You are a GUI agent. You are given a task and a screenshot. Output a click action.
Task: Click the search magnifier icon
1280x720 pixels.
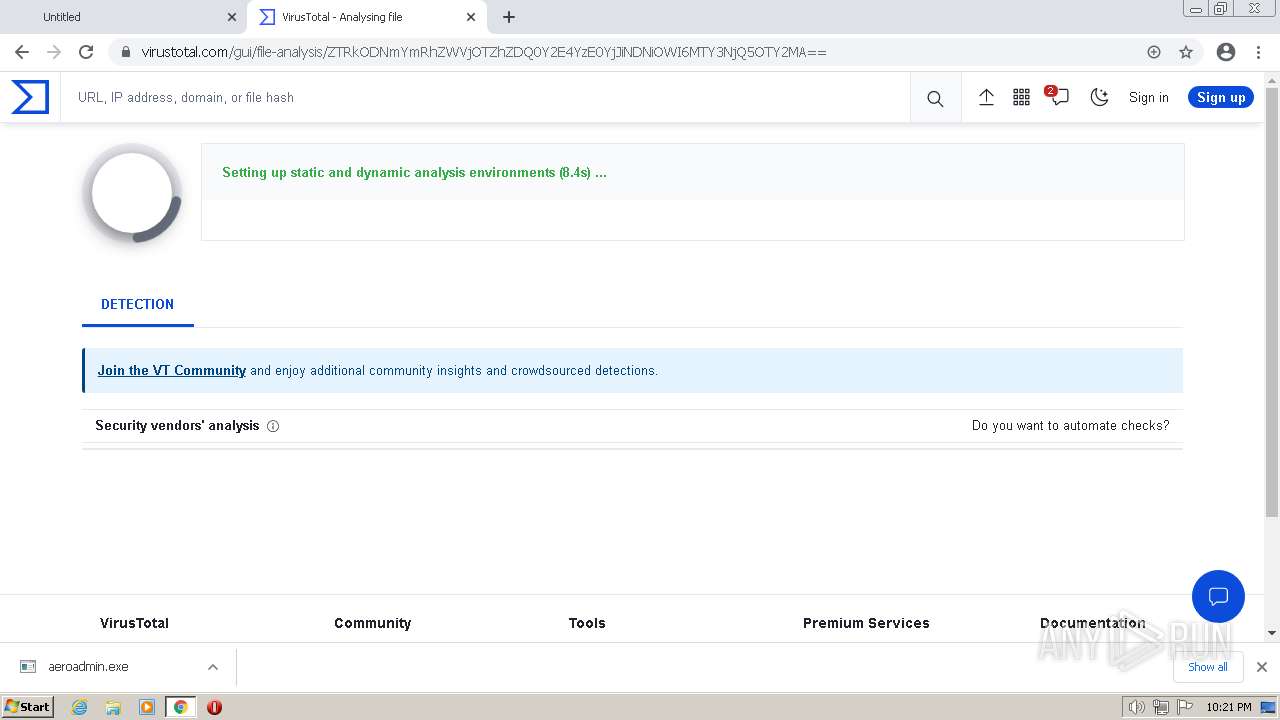point(935,98)
